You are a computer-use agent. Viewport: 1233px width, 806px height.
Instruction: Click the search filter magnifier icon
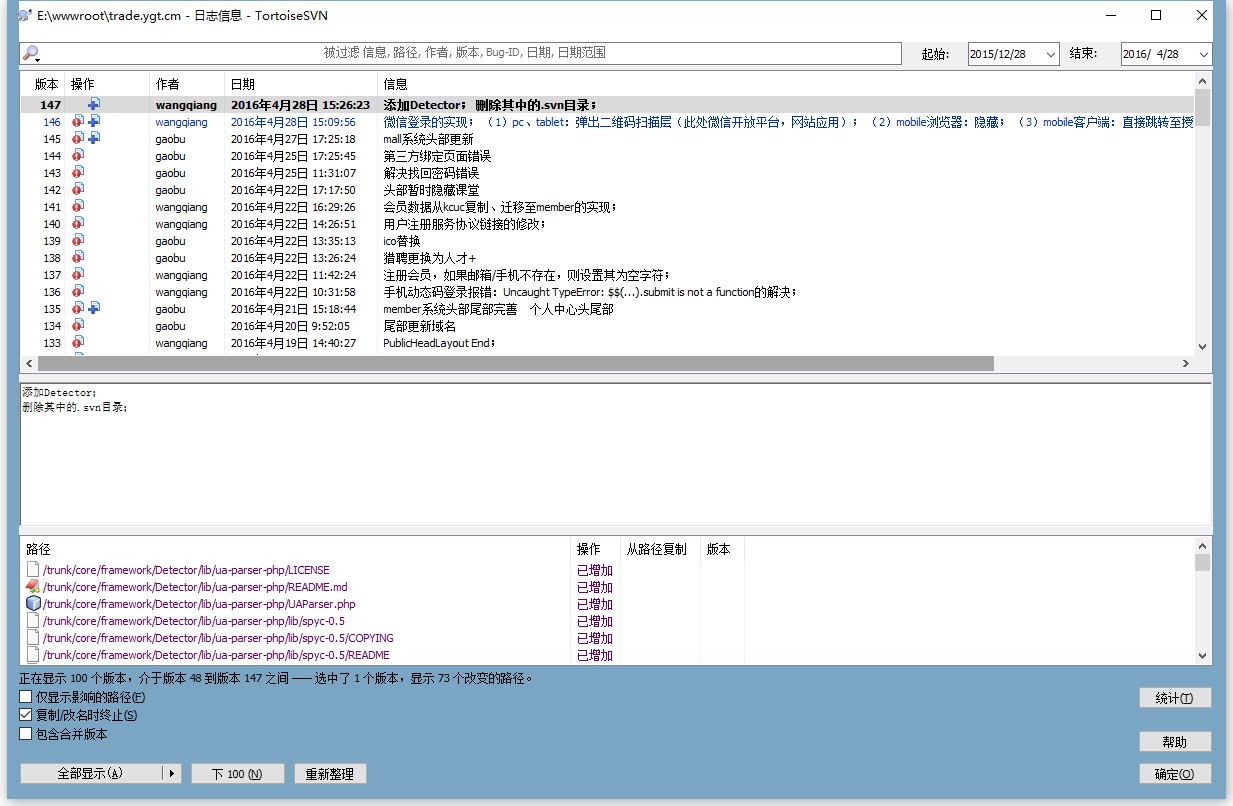pos(31,54)
